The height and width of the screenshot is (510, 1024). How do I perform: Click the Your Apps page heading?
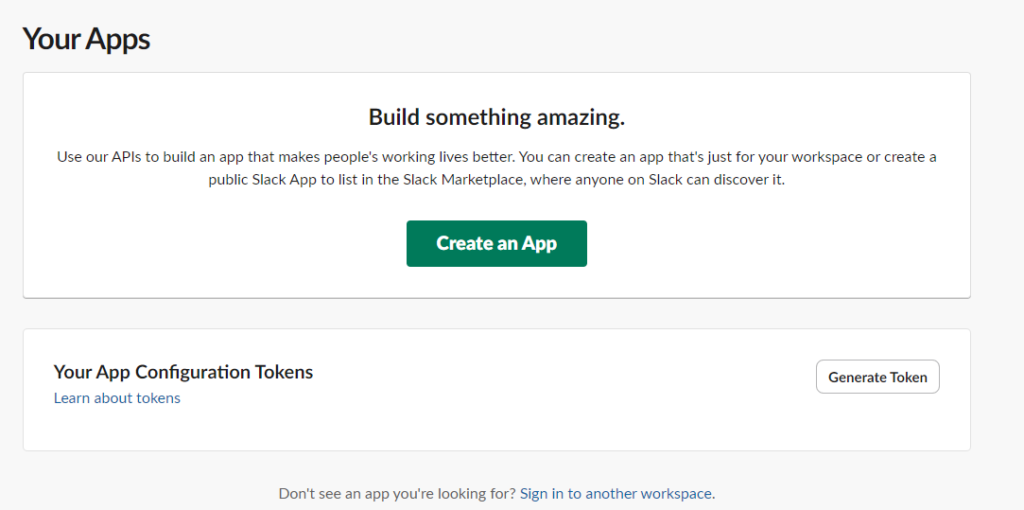pos(86,39)
